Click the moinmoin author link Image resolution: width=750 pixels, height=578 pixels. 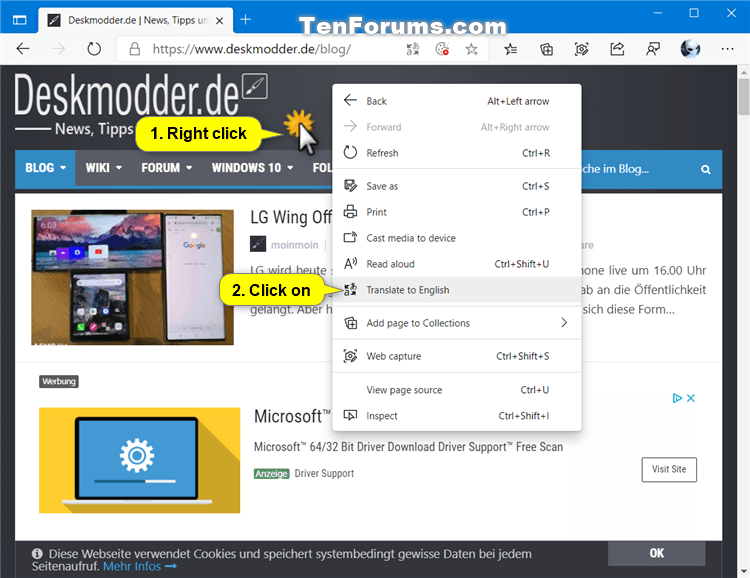(x=295, y=245)
